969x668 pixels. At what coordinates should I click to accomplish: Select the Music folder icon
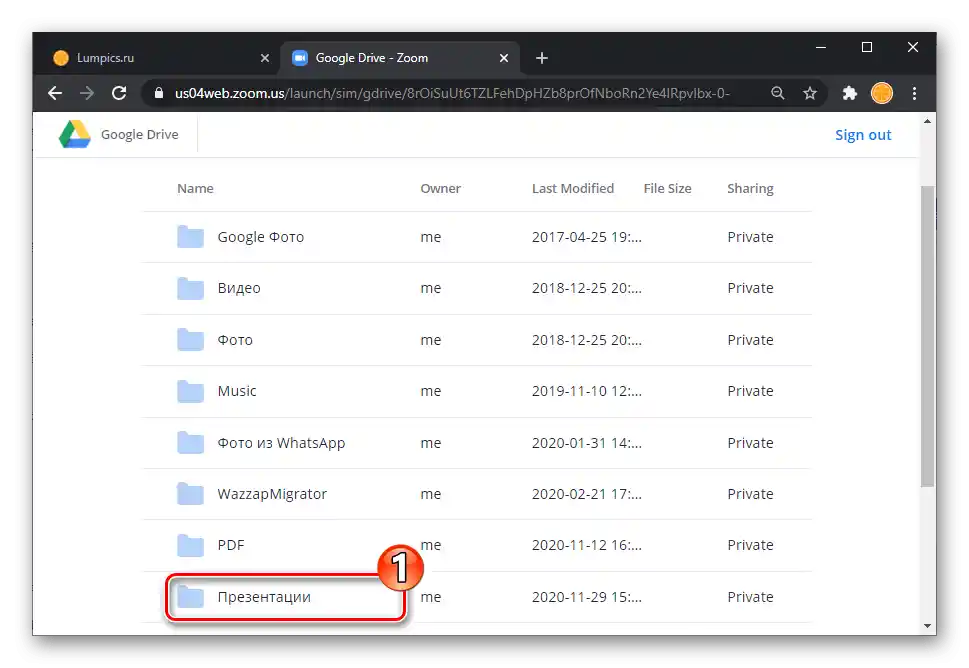(190, 391)
